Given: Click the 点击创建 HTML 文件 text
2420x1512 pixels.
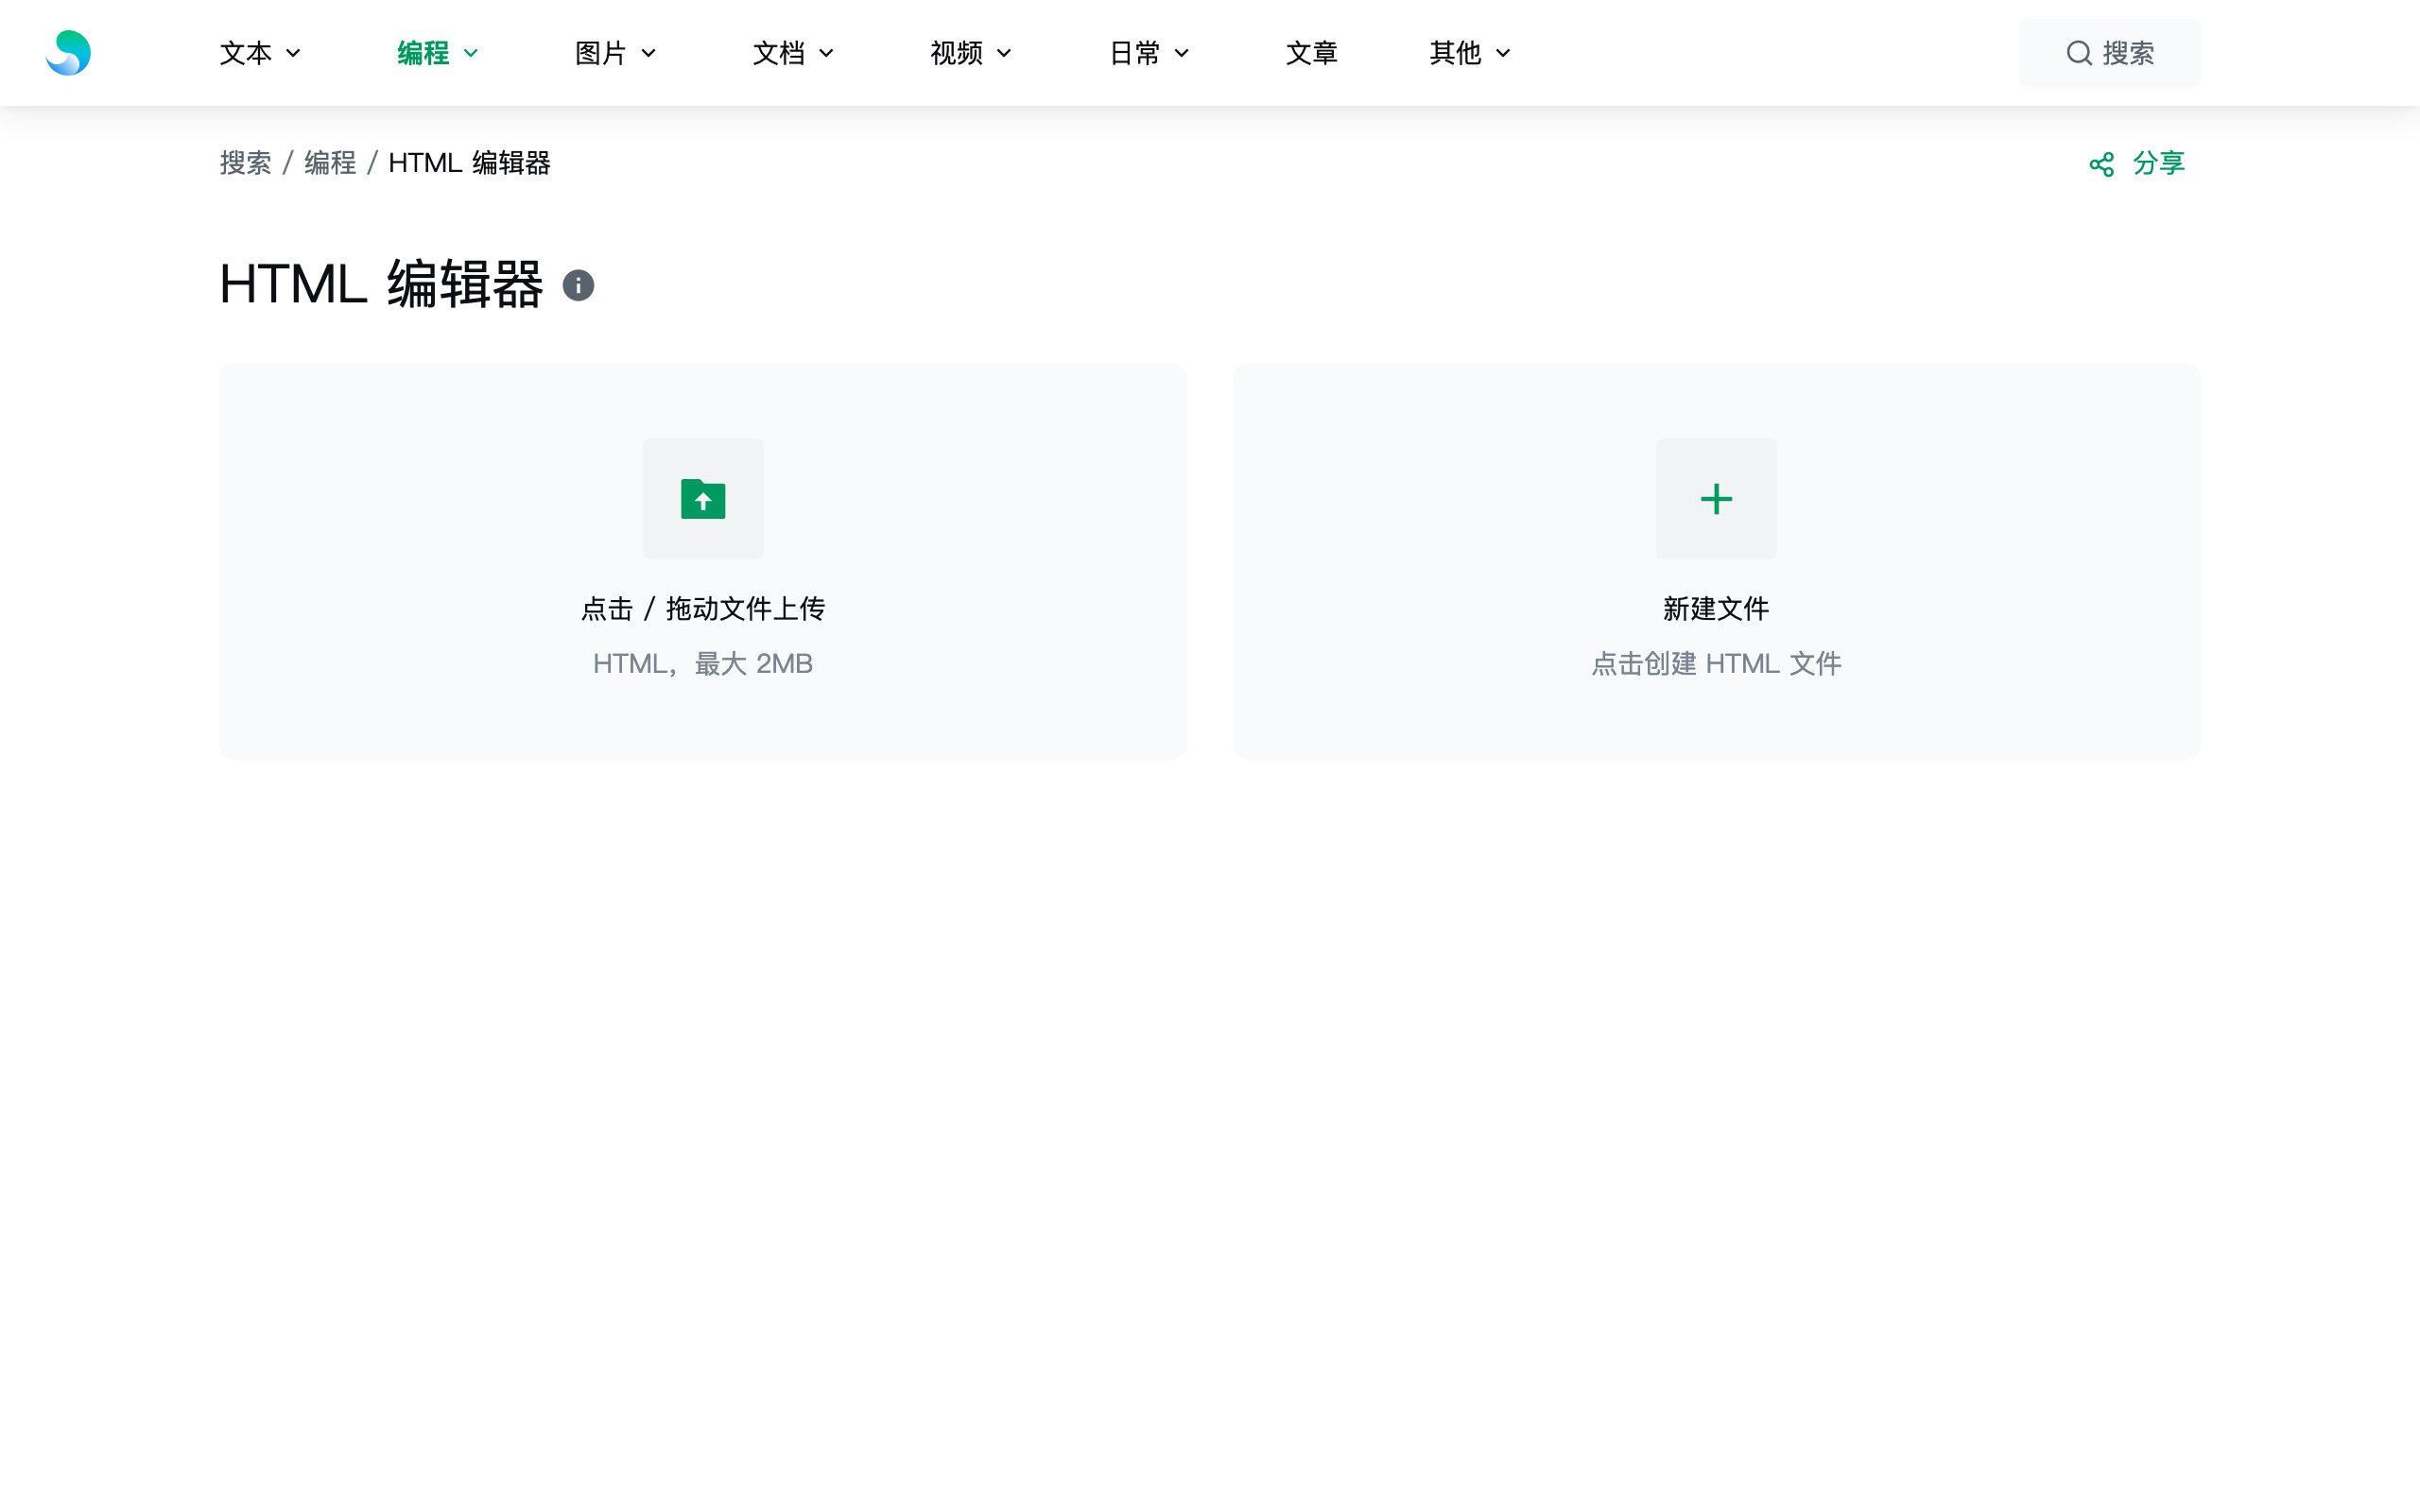Looking at the screenshot, I should [1716, 664].
